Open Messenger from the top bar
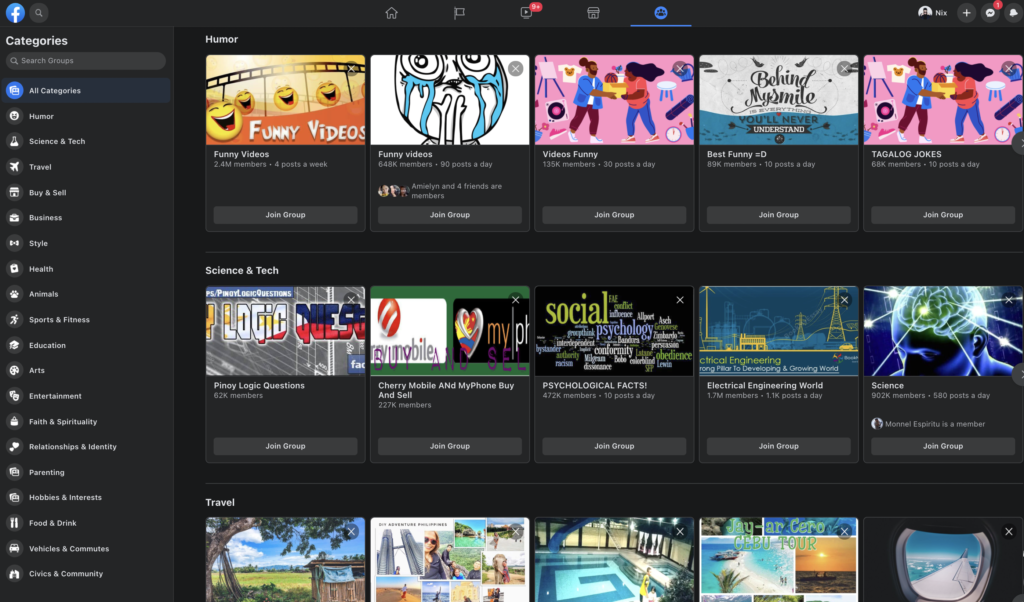Image resolution: width=1024 pixels, height=602 pixels. point(990,12)
